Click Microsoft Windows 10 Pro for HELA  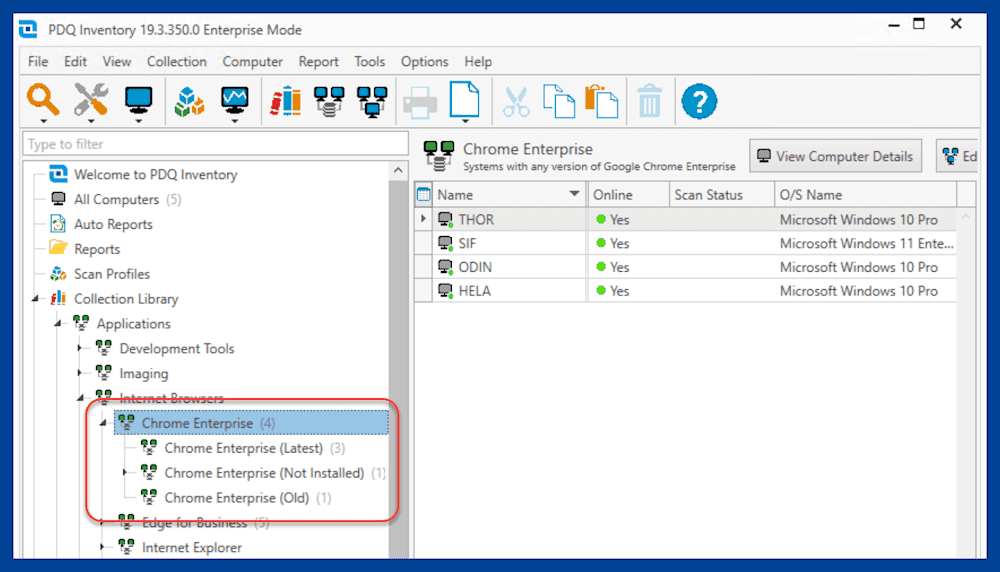tap(858, 291)
